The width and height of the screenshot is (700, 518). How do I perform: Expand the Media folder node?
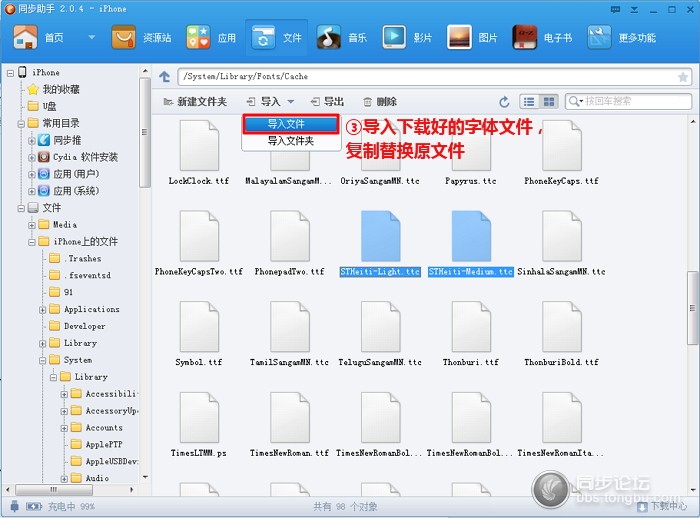click(x=32, y=226)
